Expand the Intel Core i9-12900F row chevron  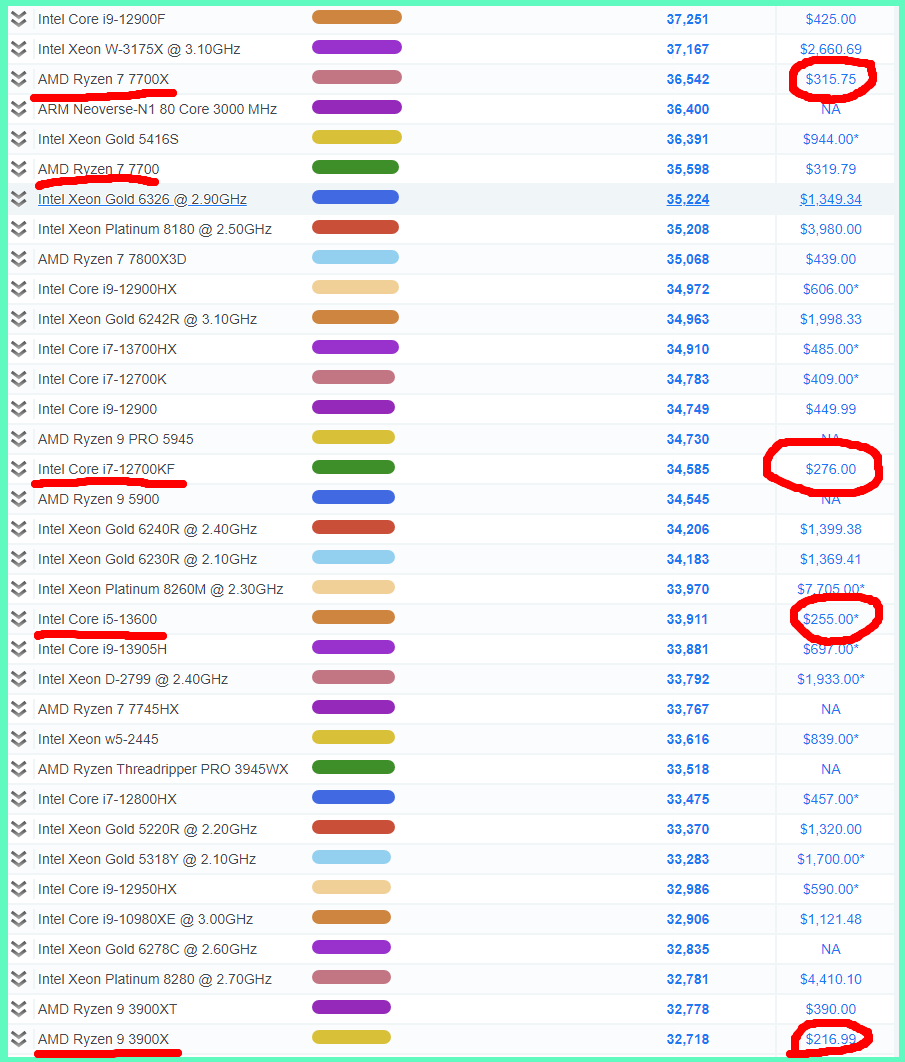click(x=19, y=19)
